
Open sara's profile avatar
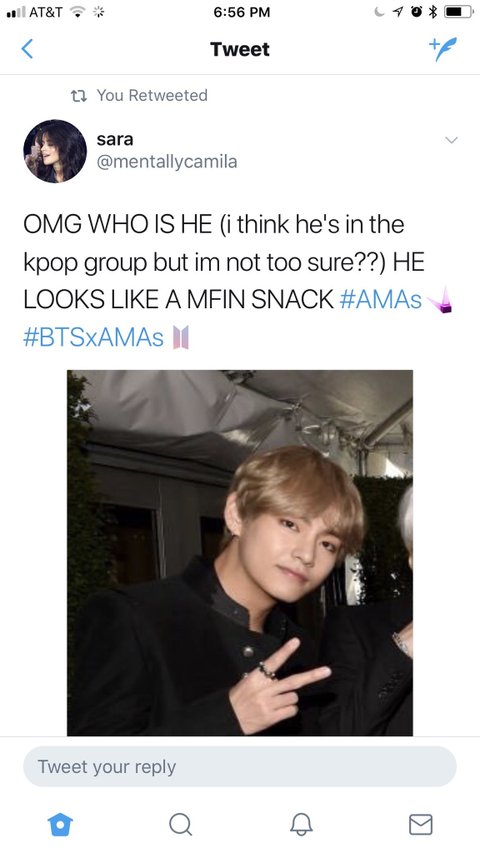pyautogui.click(x=54, y=151)
